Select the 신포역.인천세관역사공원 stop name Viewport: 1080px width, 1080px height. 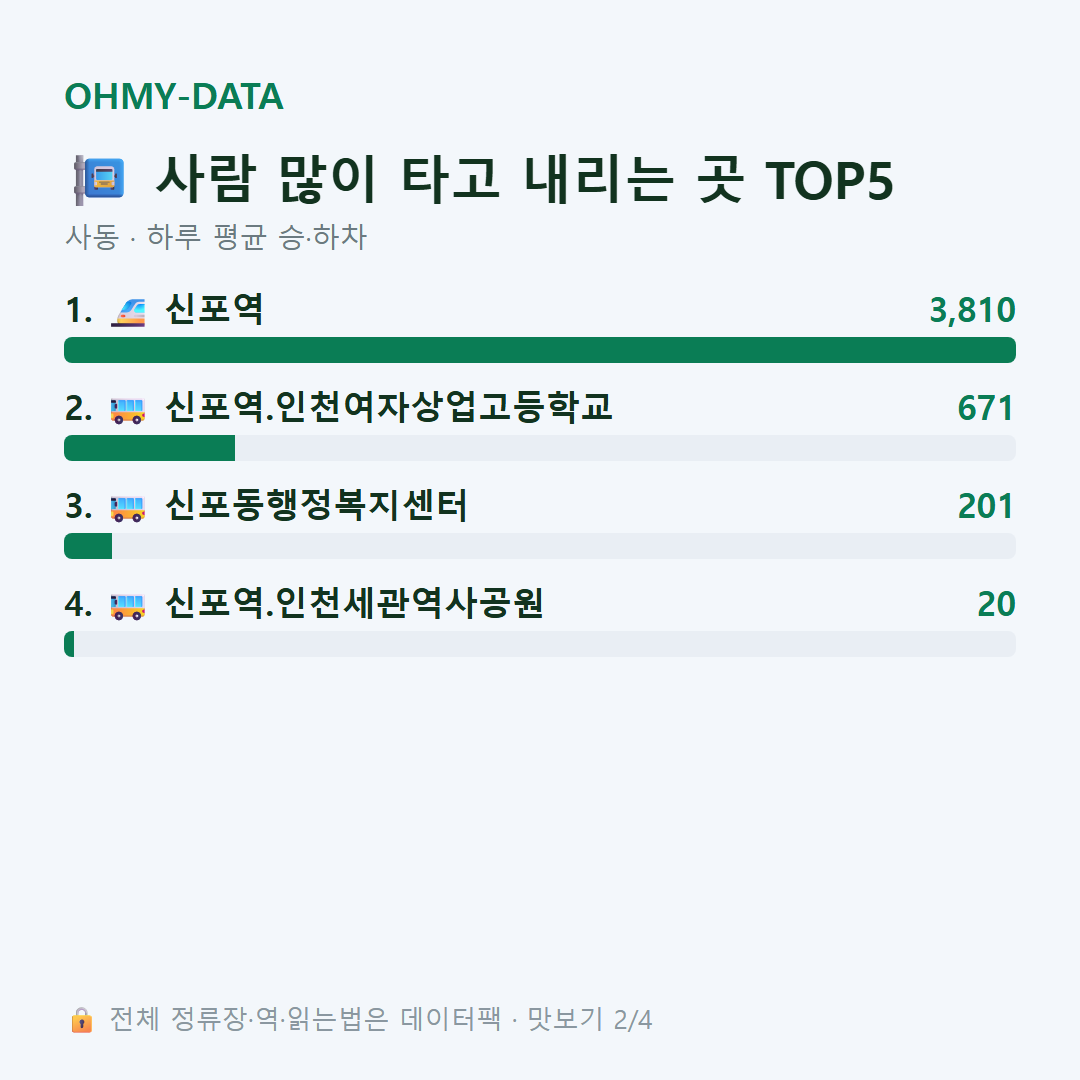[354, 603]
